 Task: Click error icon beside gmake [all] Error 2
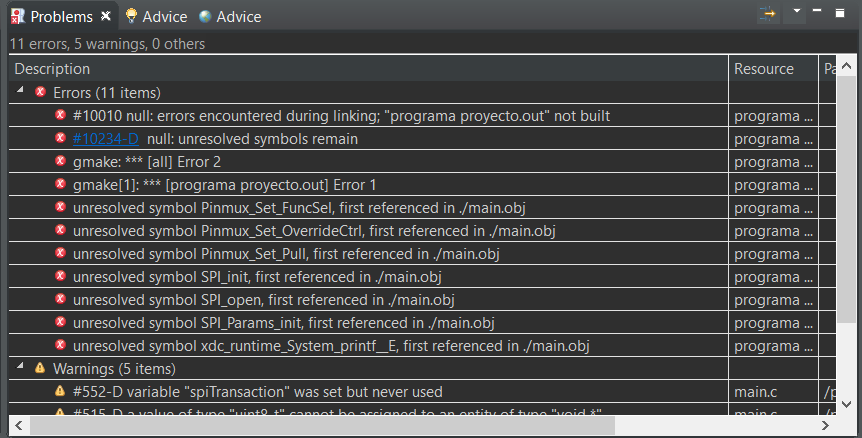click(60, 161)
